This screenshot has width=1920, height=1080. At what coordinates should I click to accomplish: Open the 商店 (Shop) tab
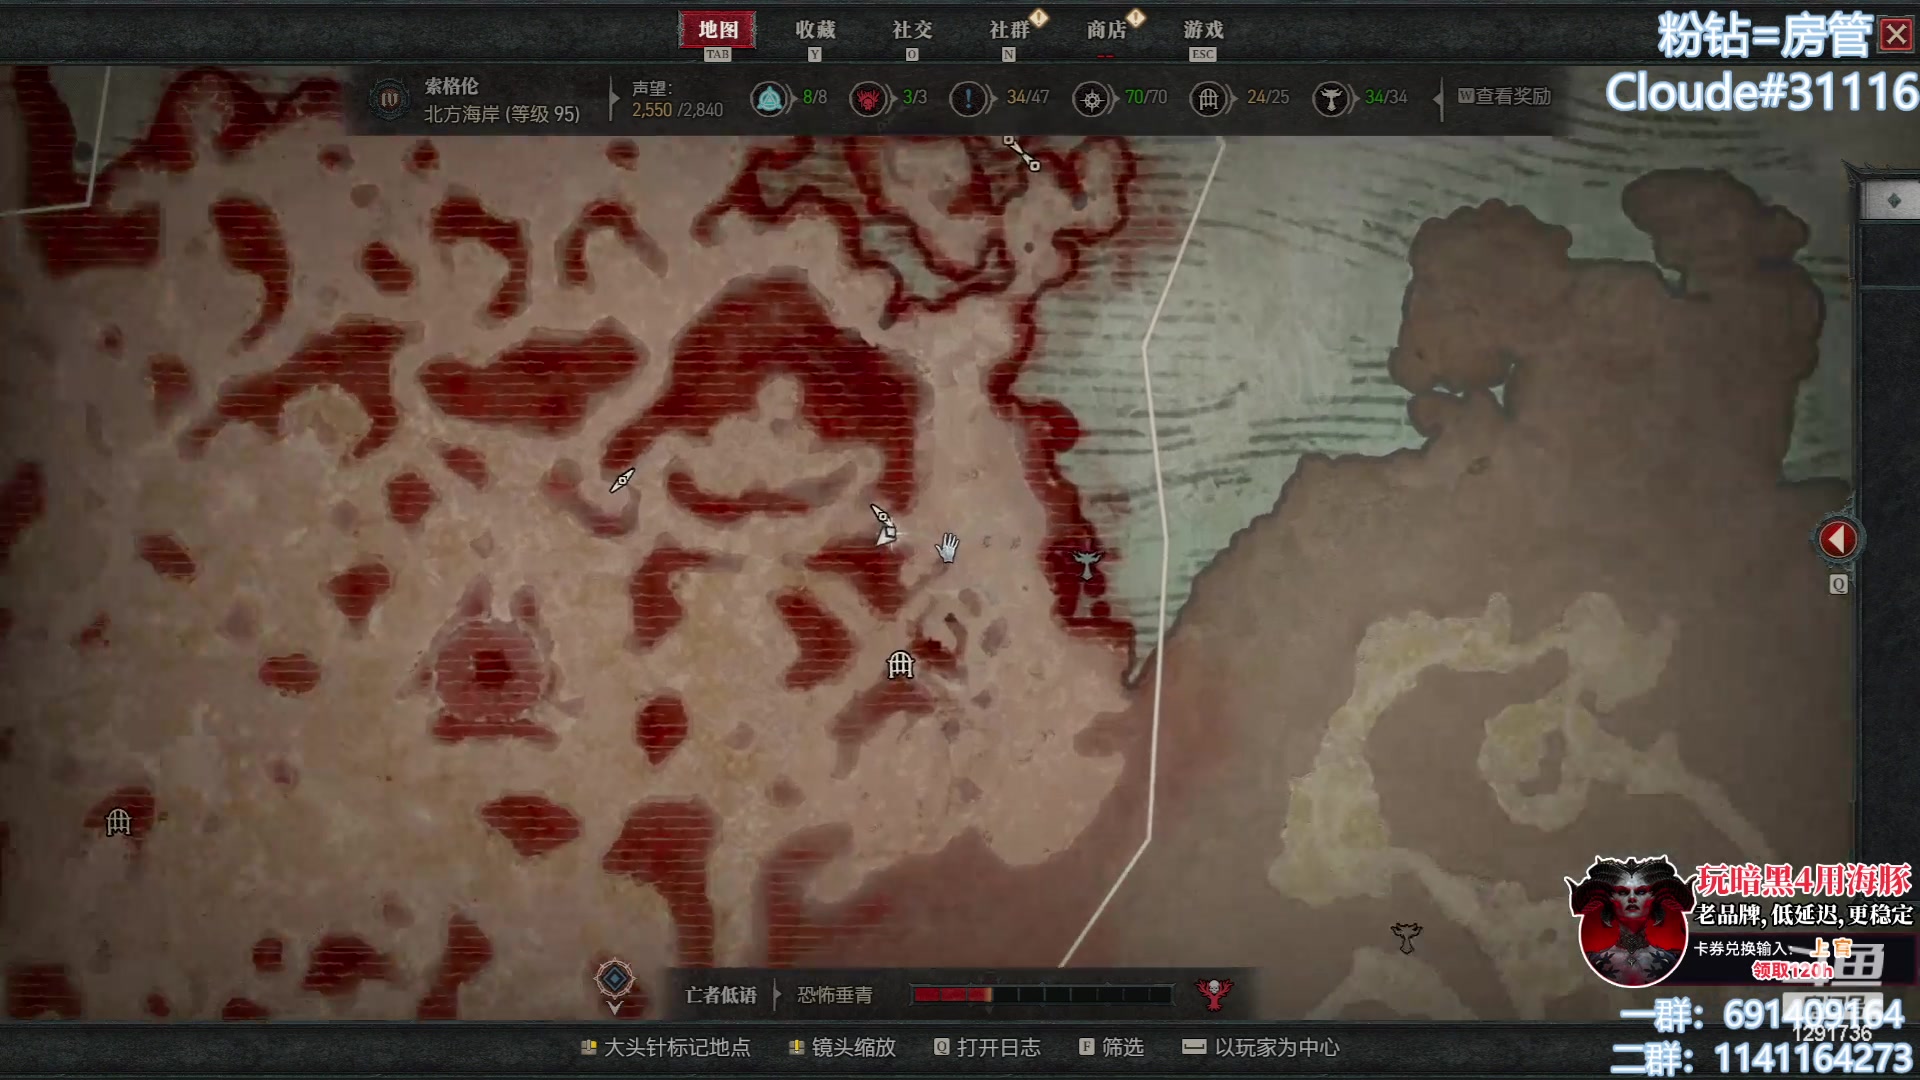click(1107, 30)
